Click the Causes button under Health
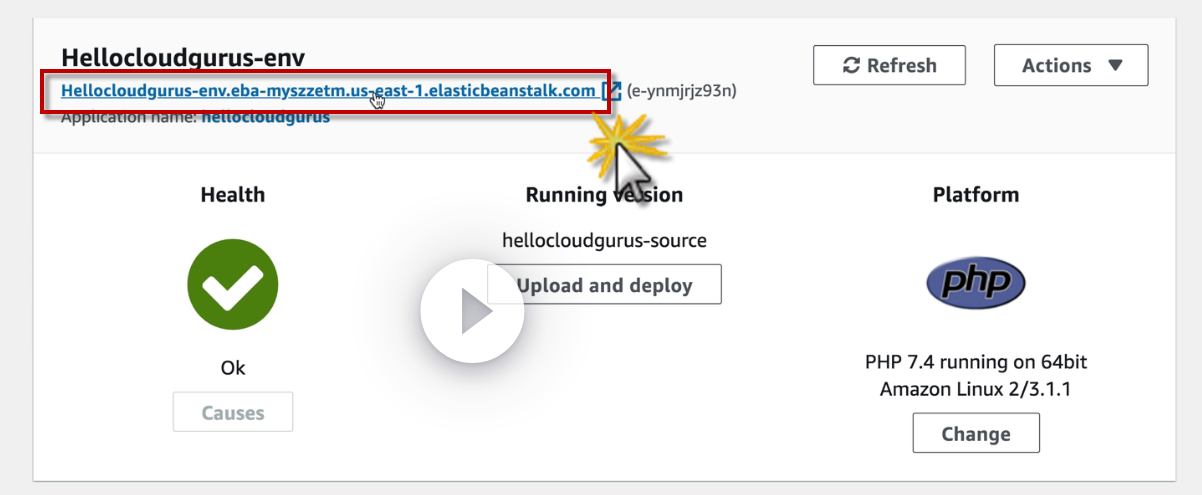This screenshot has height=495, width=1202. coord(233,412)
